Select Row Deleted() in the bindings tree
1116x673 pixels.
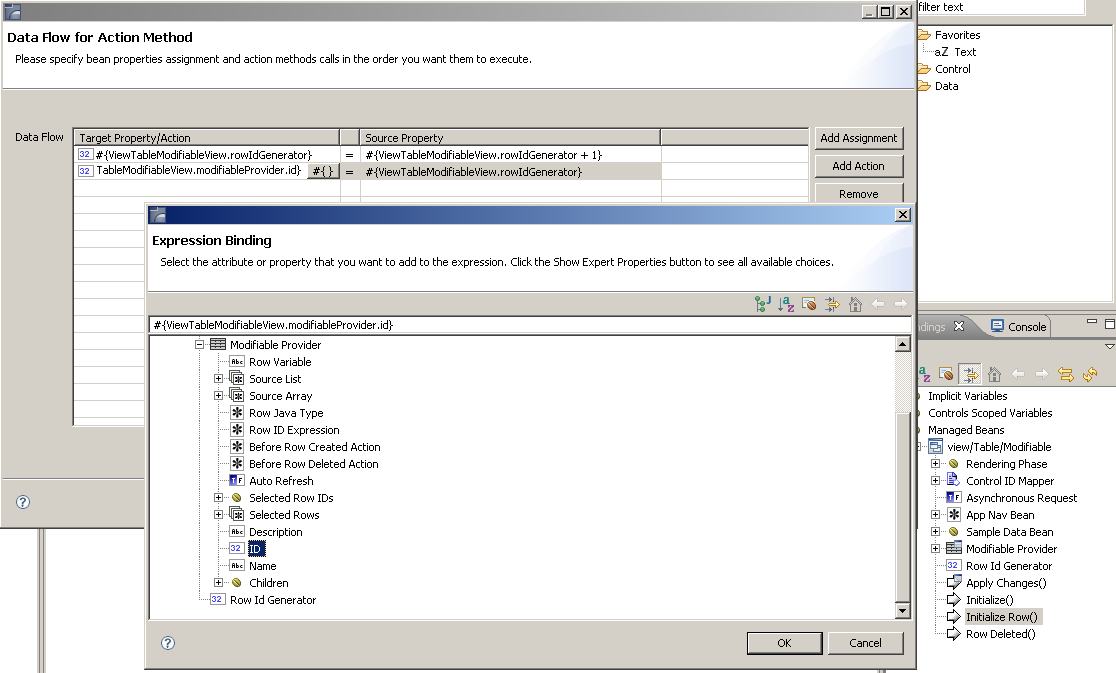(x=1000, y=634)
